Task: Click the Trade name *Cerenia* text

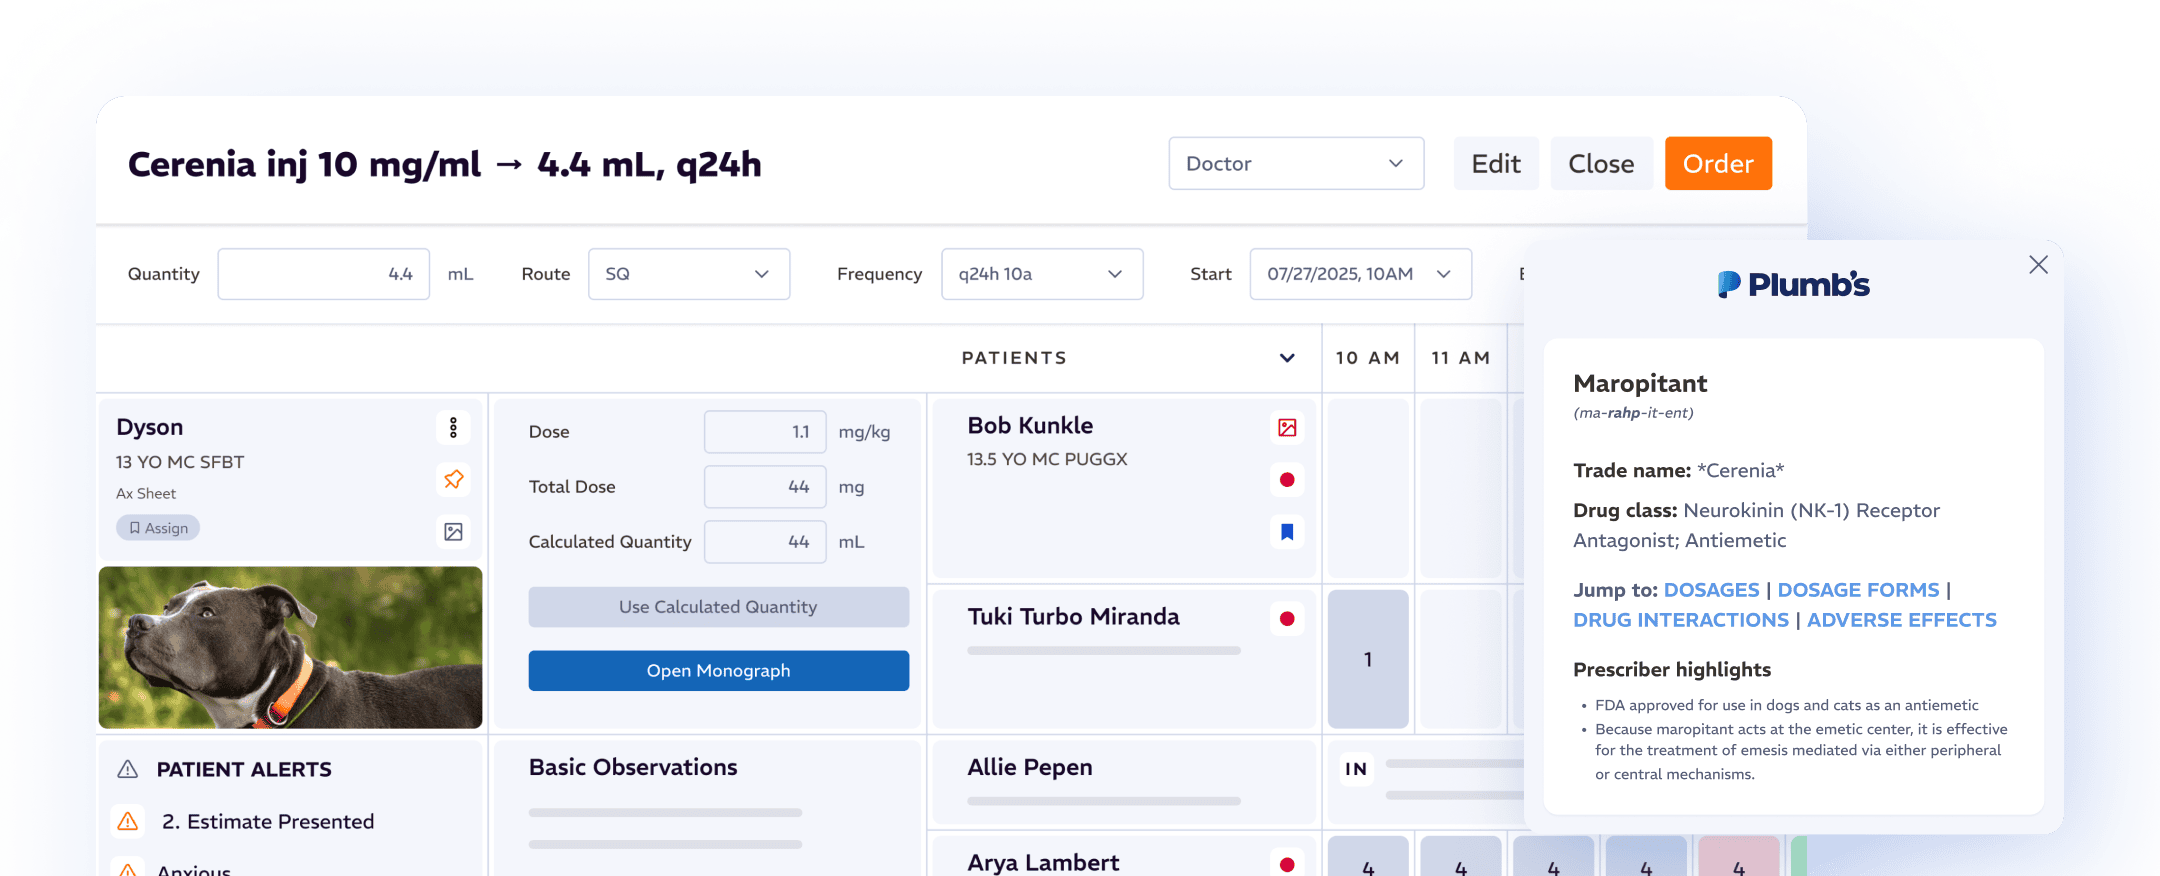Action: coord(1678,471)
